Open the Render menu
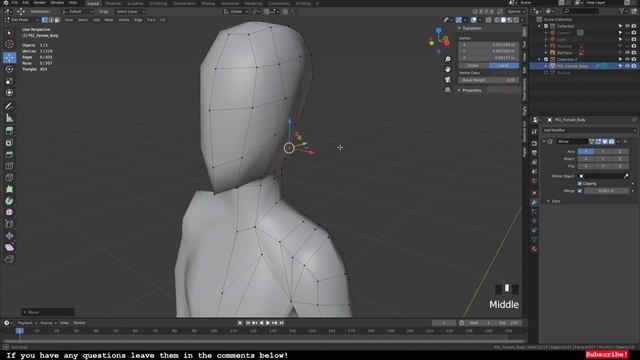Image resolution: width=640 pixels, height=360 pixels. 40,3
